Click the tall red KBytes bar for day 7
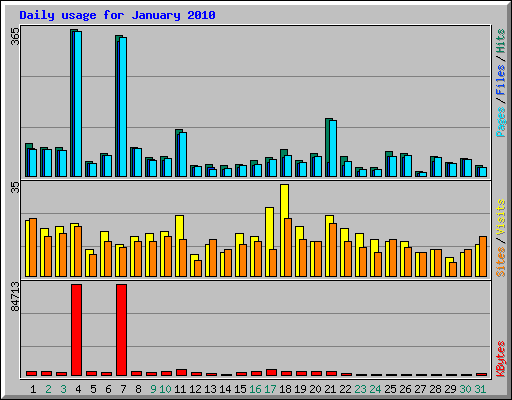 [121, 330]
